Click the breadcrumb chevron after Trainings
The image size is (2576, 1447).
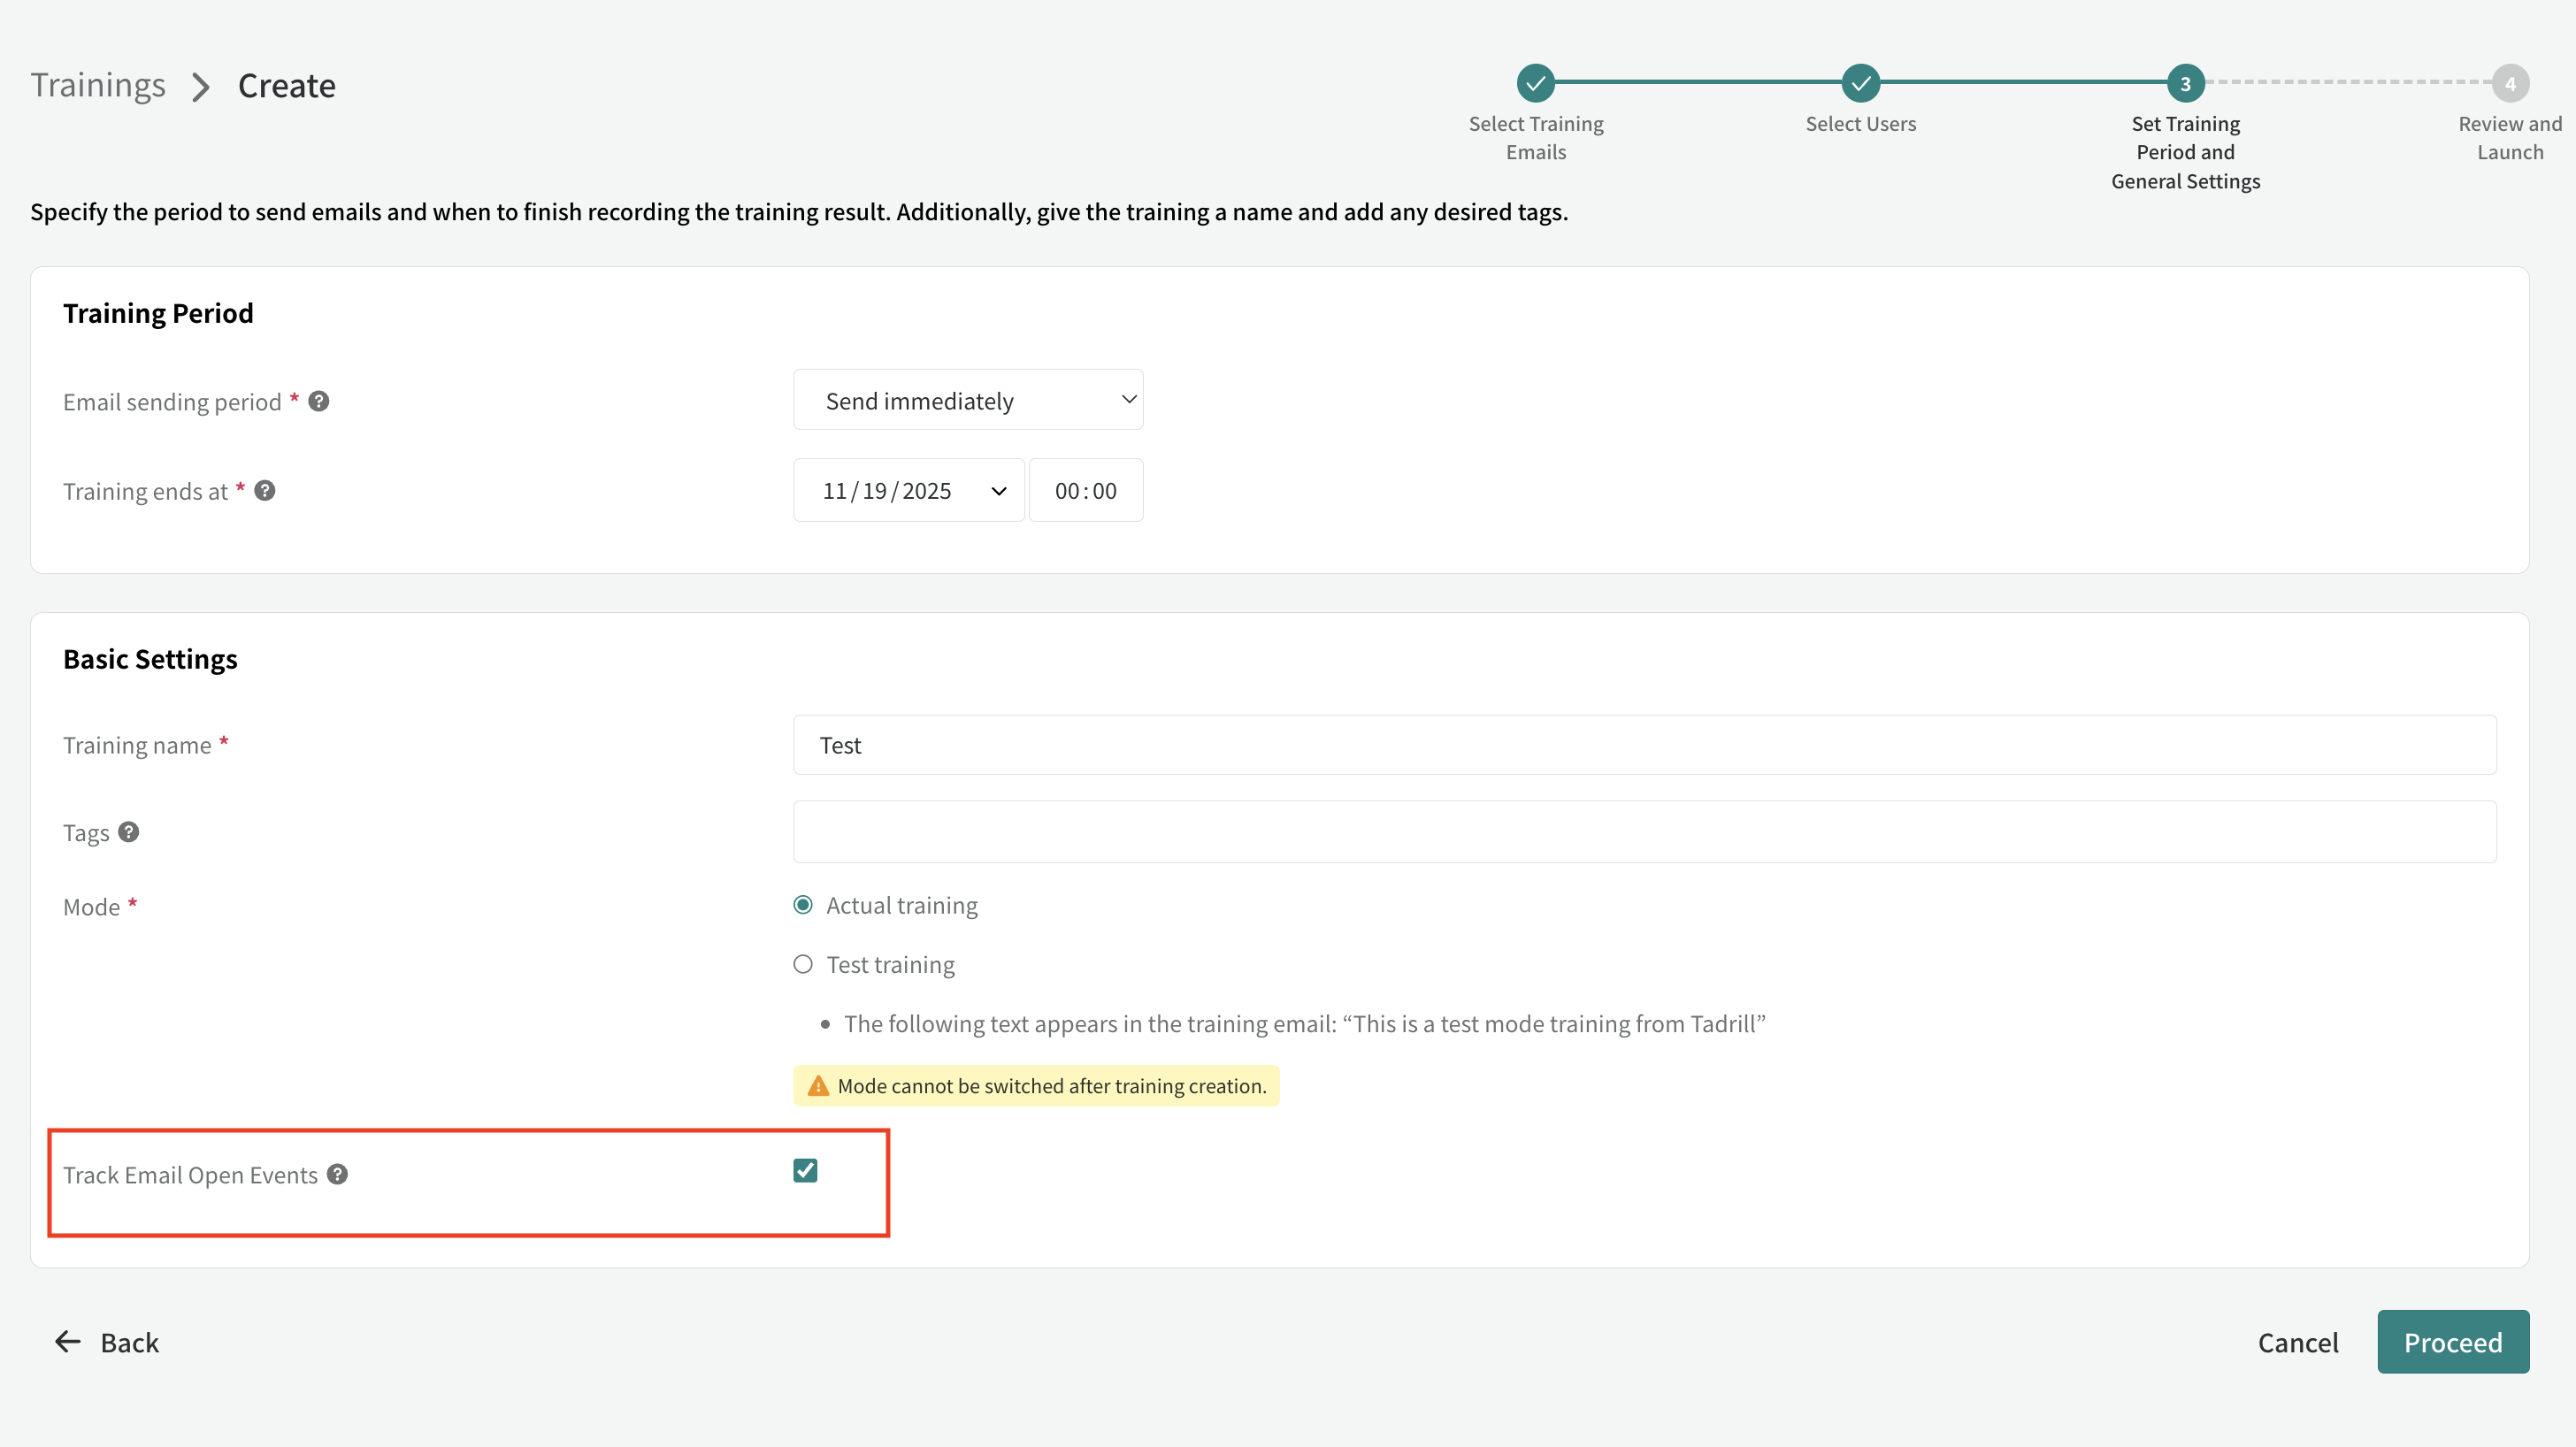point(201,87)
